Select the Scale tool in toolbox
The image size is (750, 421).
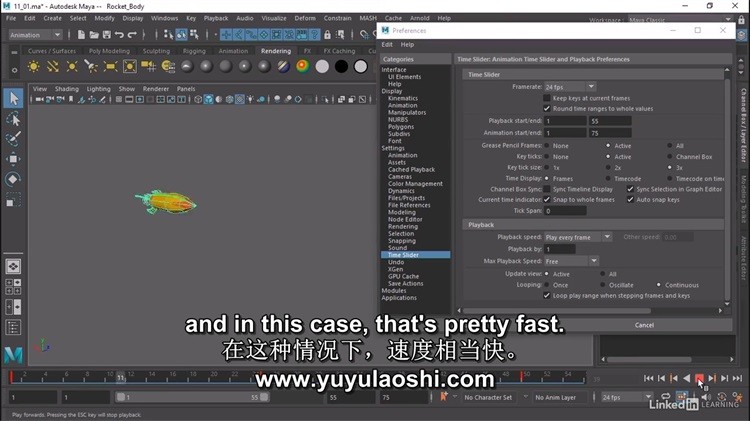click(x=13, y=199)
